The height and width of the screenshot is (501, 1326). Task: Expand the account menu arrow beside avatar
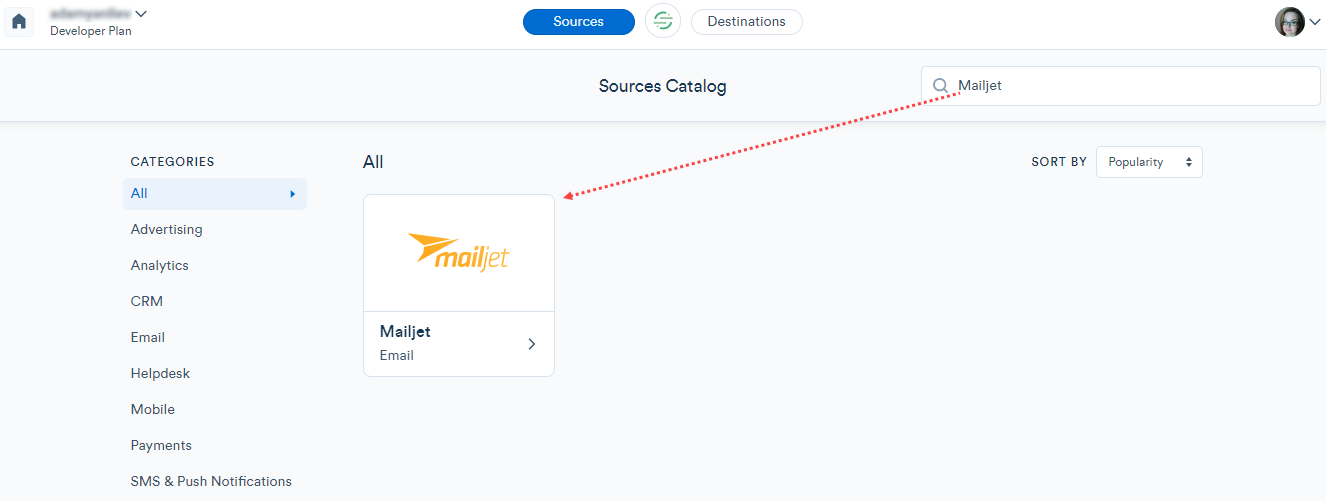pyautogui.click(x=1314, y=22)
